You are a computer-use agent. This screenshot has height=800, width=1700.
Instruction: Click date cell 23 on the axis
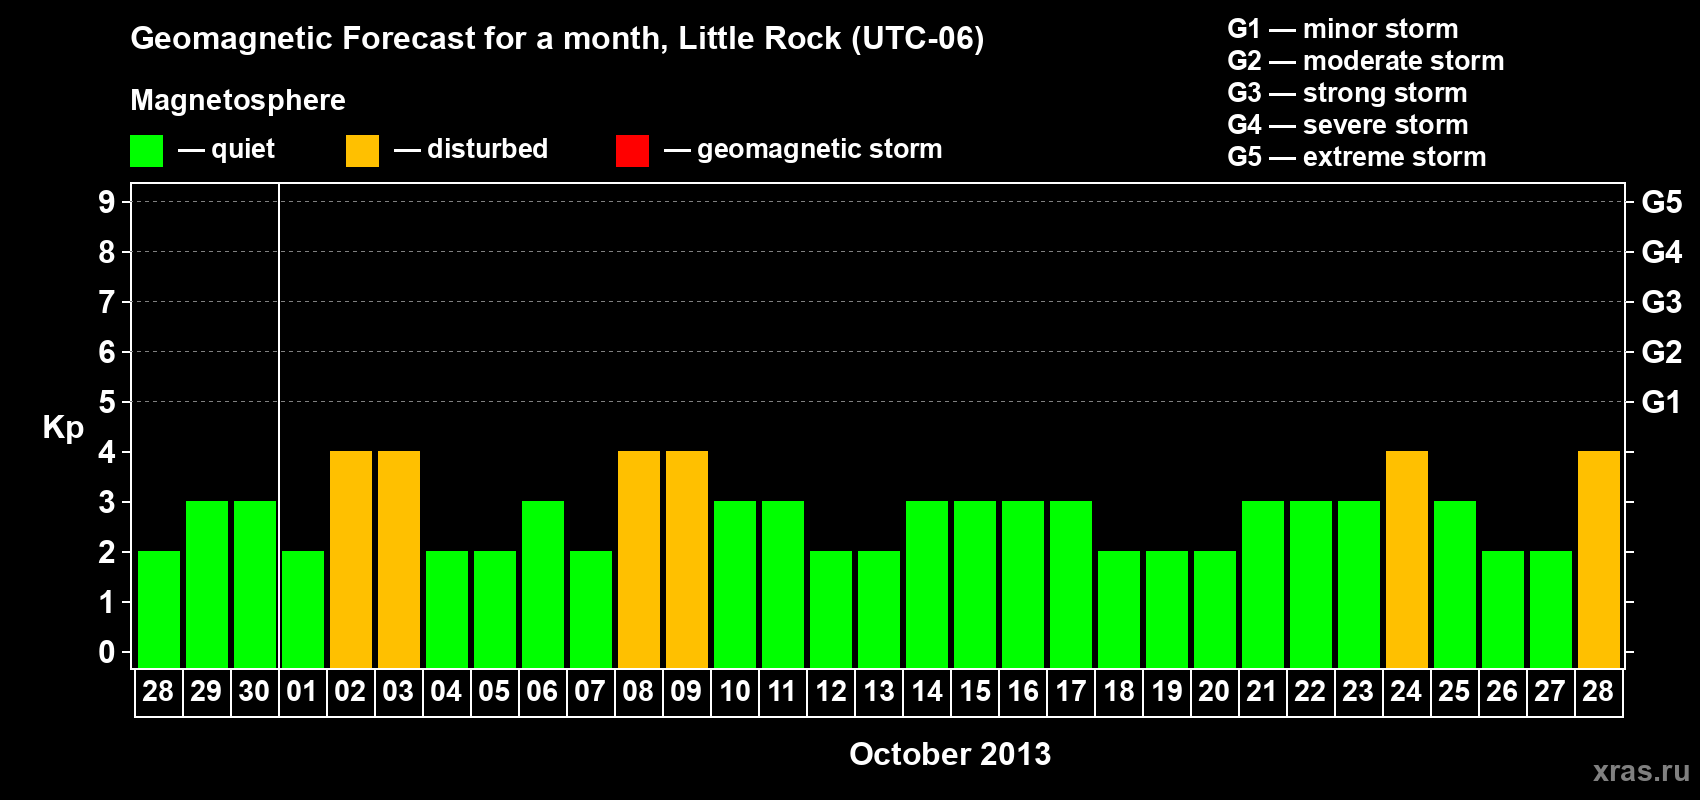coord(1358,692)
